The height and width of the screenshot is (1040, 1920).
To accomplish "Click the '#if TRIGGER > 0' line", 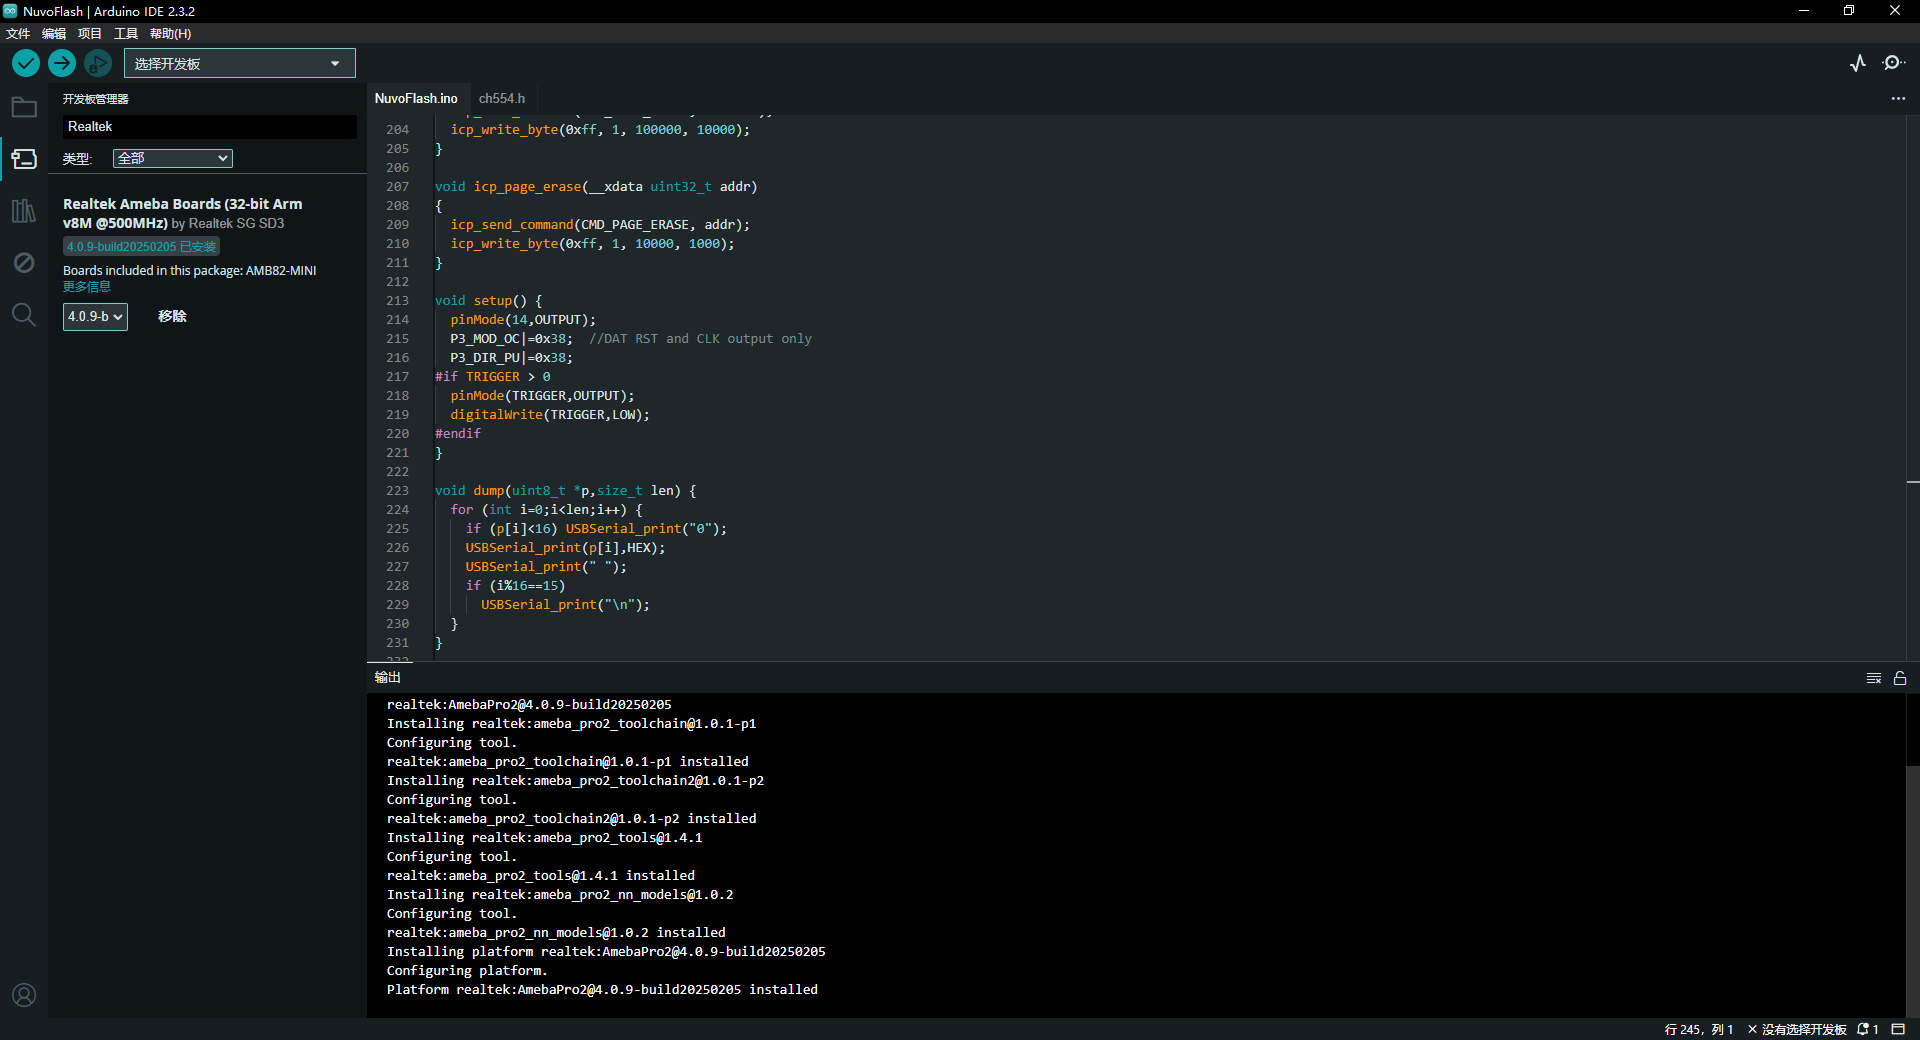I will click(492, 376).
